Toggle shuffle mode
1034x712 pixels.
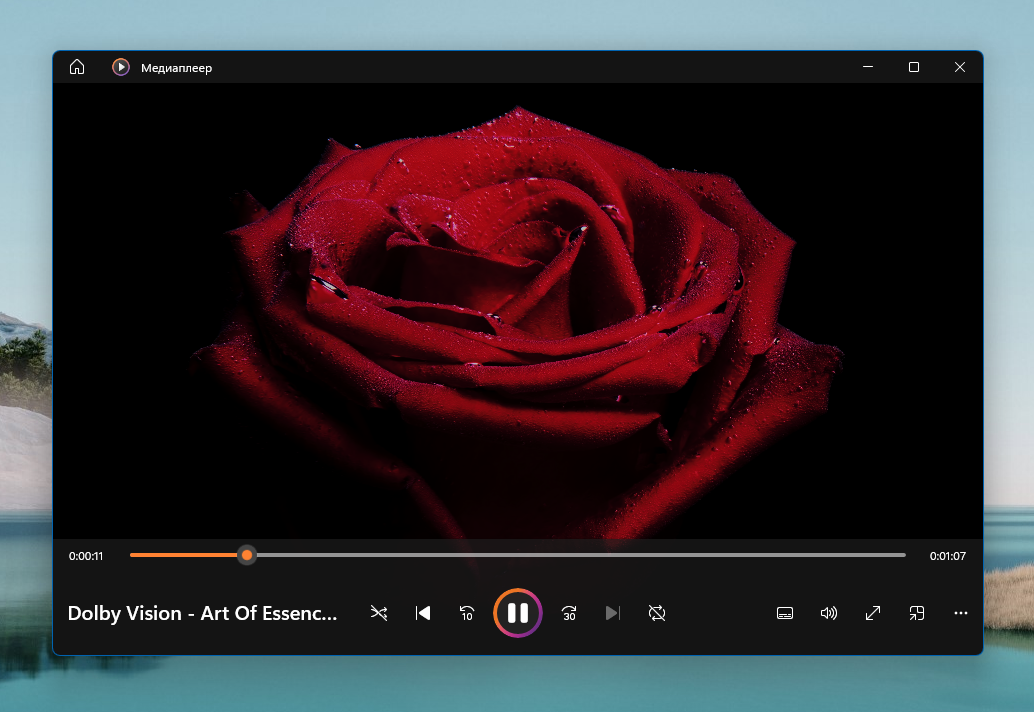click(x=379, y=613)
